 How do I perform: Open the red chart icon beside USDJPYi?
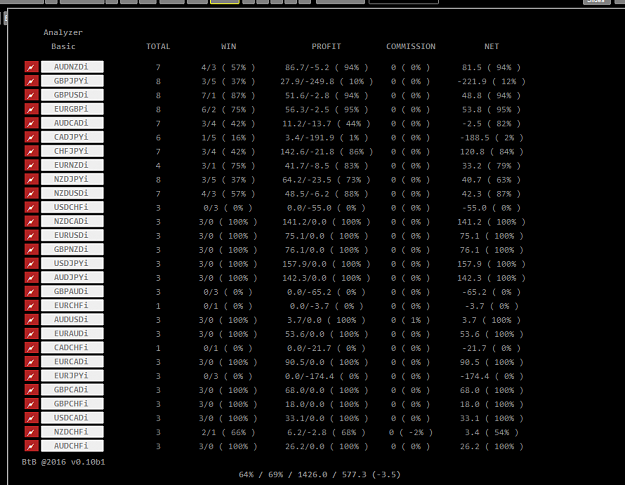(x=31, y=263)
